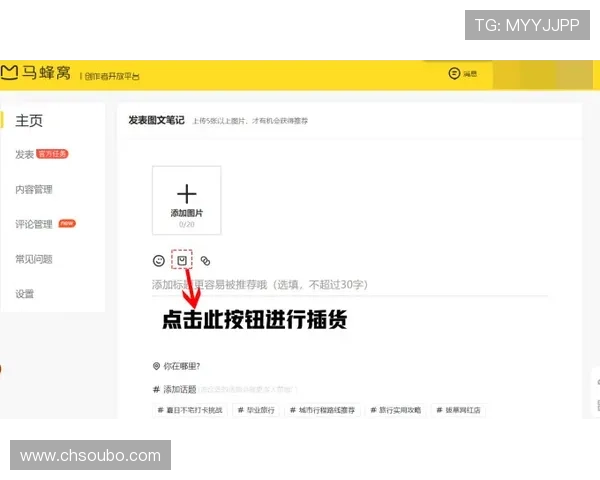The width and height of the screenshot is (600, 480).
Task: Click the shopping bag insert-product icon
Action: [x=182, y=260]
